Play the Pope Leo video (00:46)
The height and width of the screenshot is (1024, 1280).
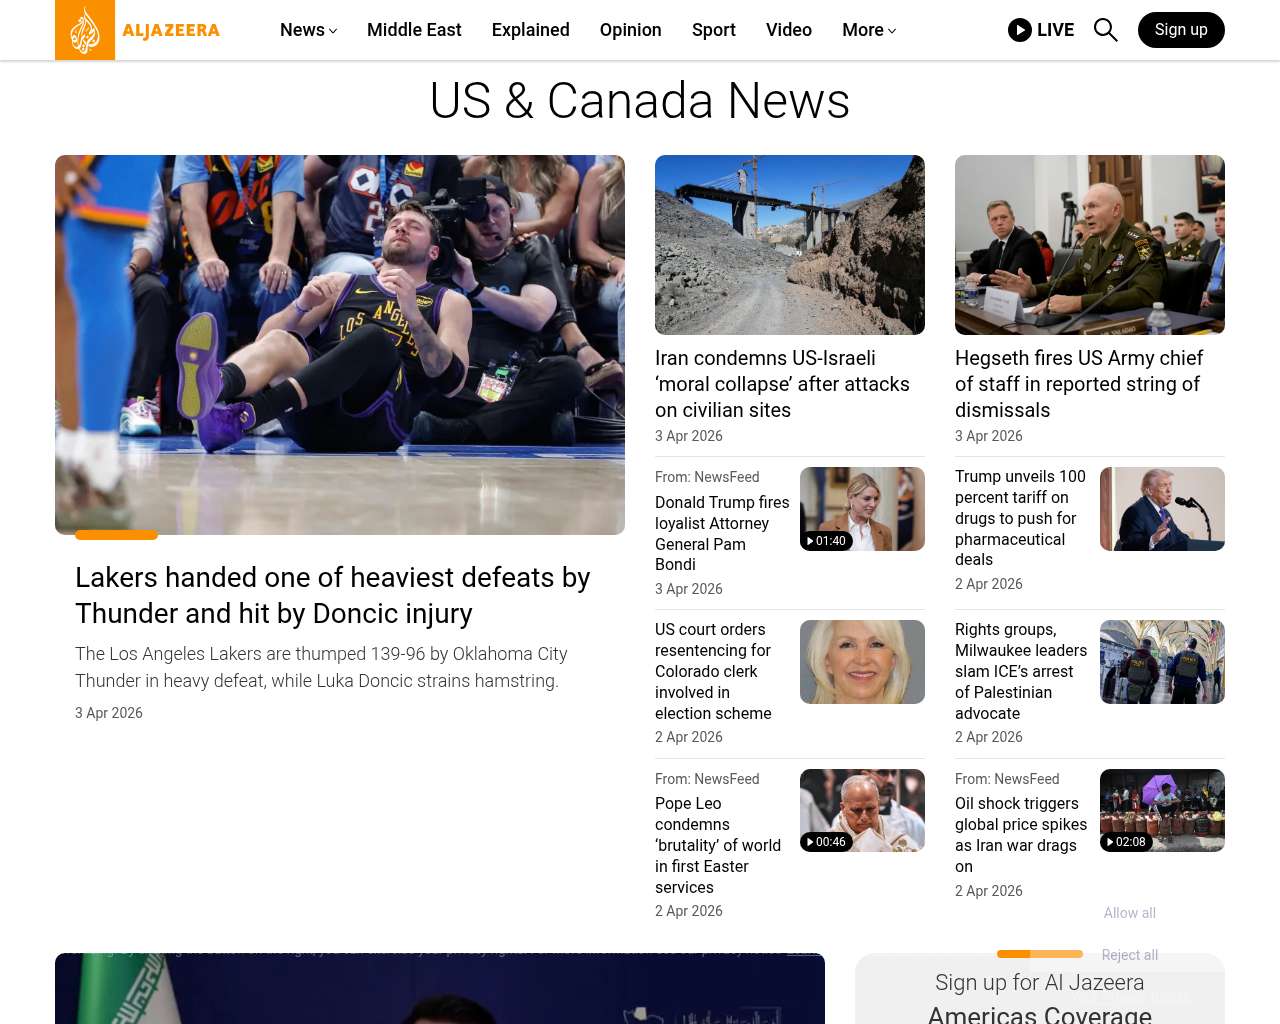(x=861, y=810)
